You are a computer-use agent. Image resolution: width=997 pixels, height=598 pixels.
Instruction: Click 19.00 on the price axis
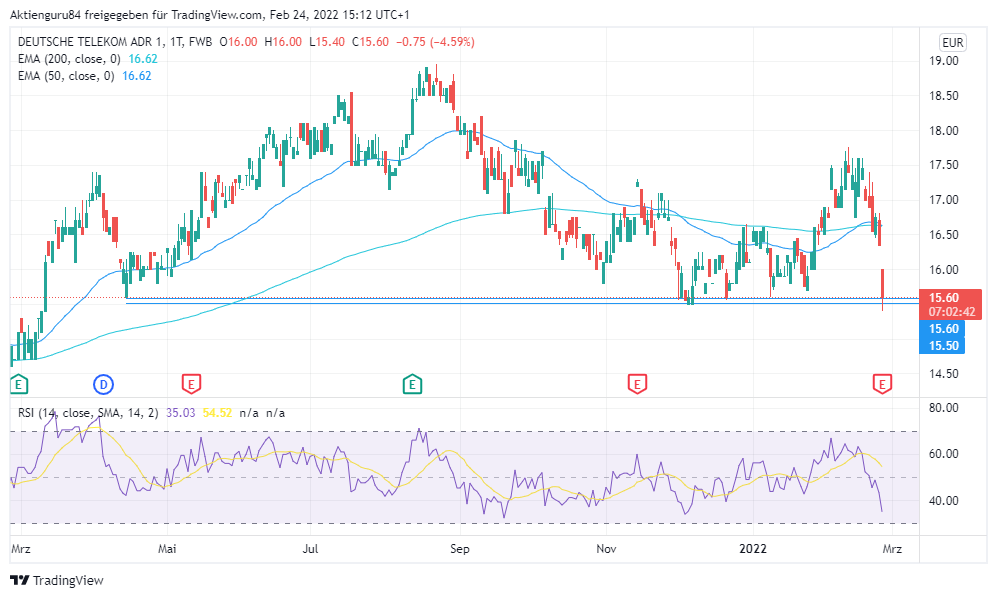pos(944,61)
